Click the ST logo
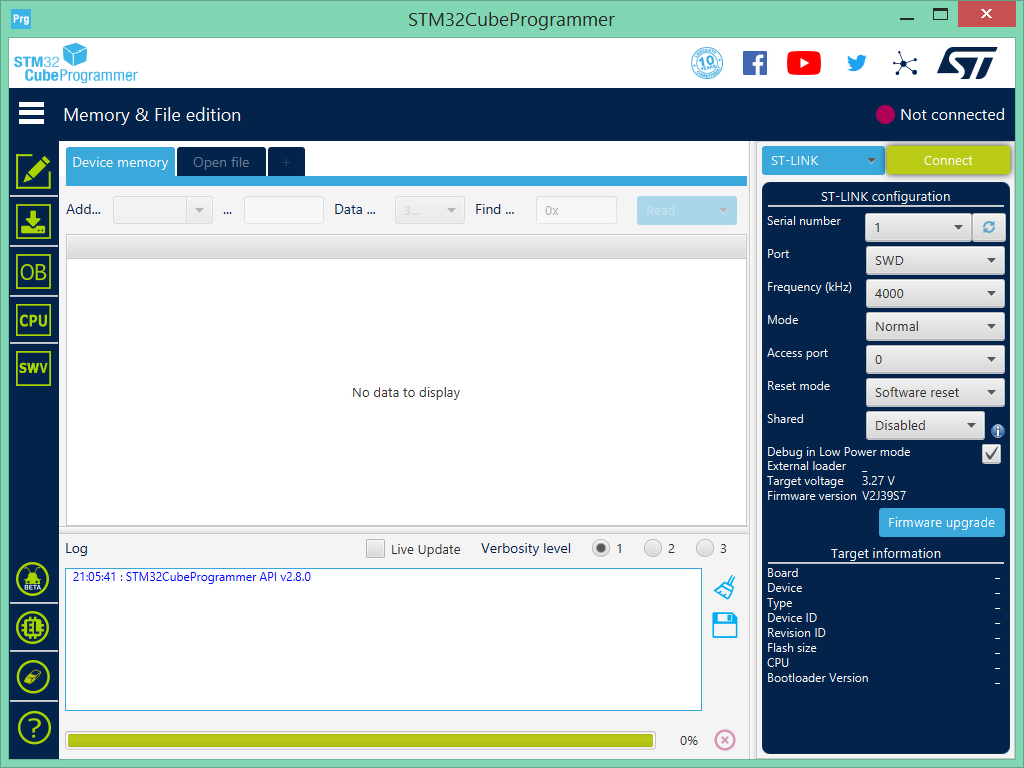This screenshot has height=768, width=1024. click(x=967, y=63)
